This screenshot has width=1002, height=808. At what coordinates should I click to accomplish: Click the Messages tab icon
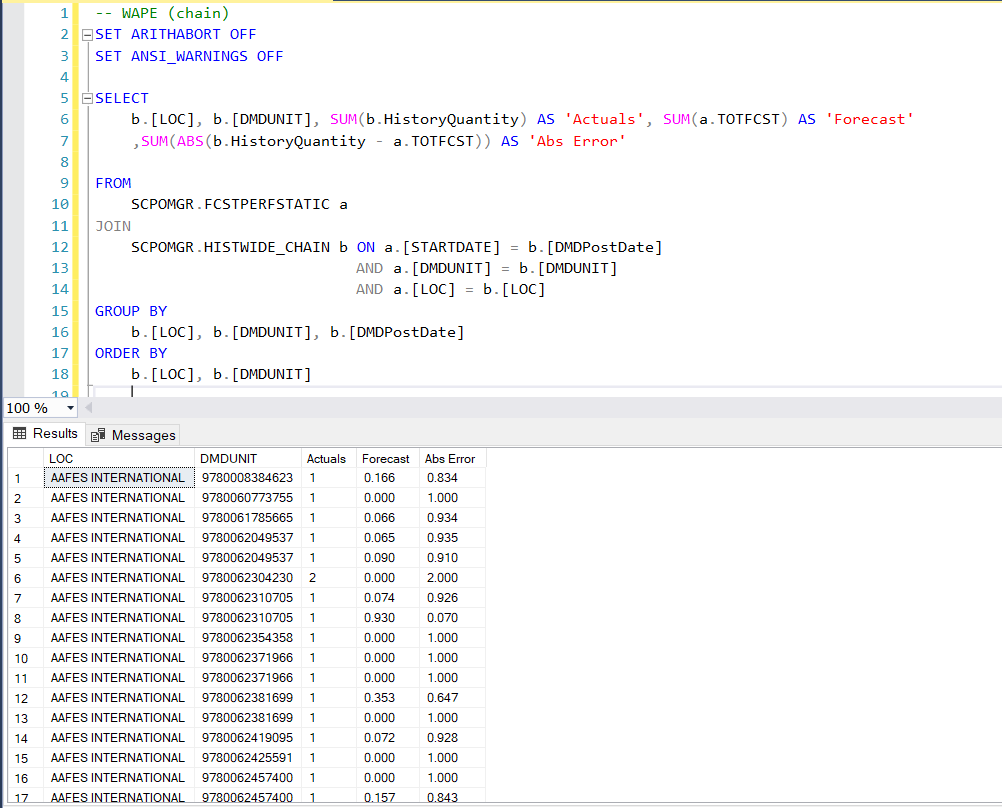click(x=98, y=435)
